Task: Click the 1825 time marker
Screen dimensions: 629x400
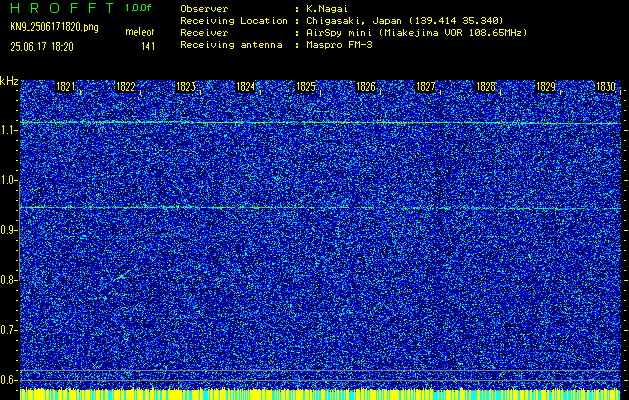Action: [306, 87]
